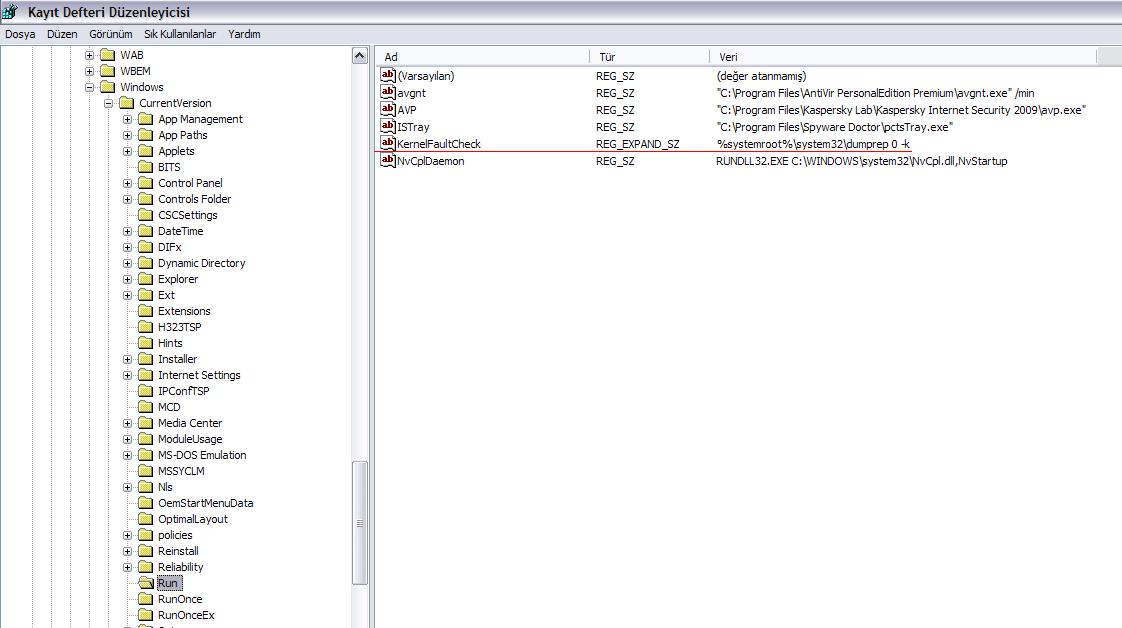
Task: Click the tree pane scroll up arrow
Action: [361, 57]
